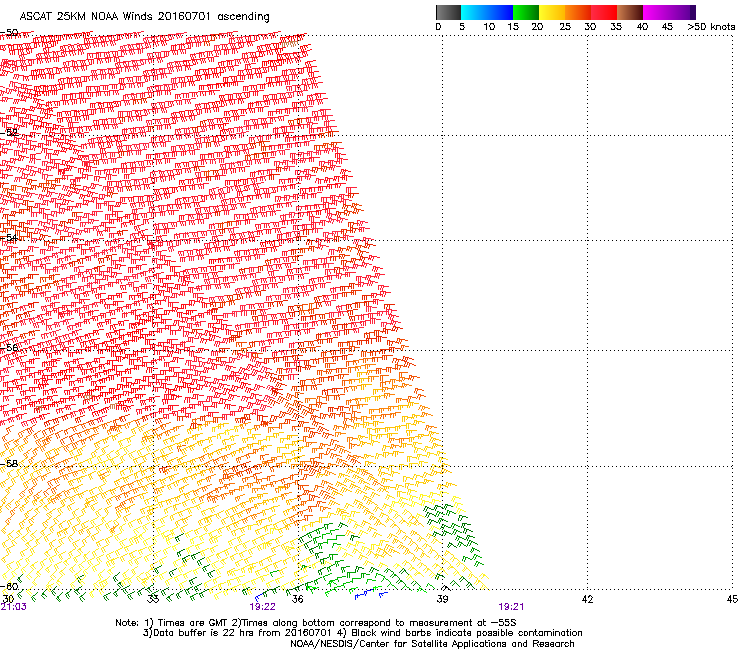740x650 pixels.
Task: Click the '>50 knots' legend label
Action: 711,27
